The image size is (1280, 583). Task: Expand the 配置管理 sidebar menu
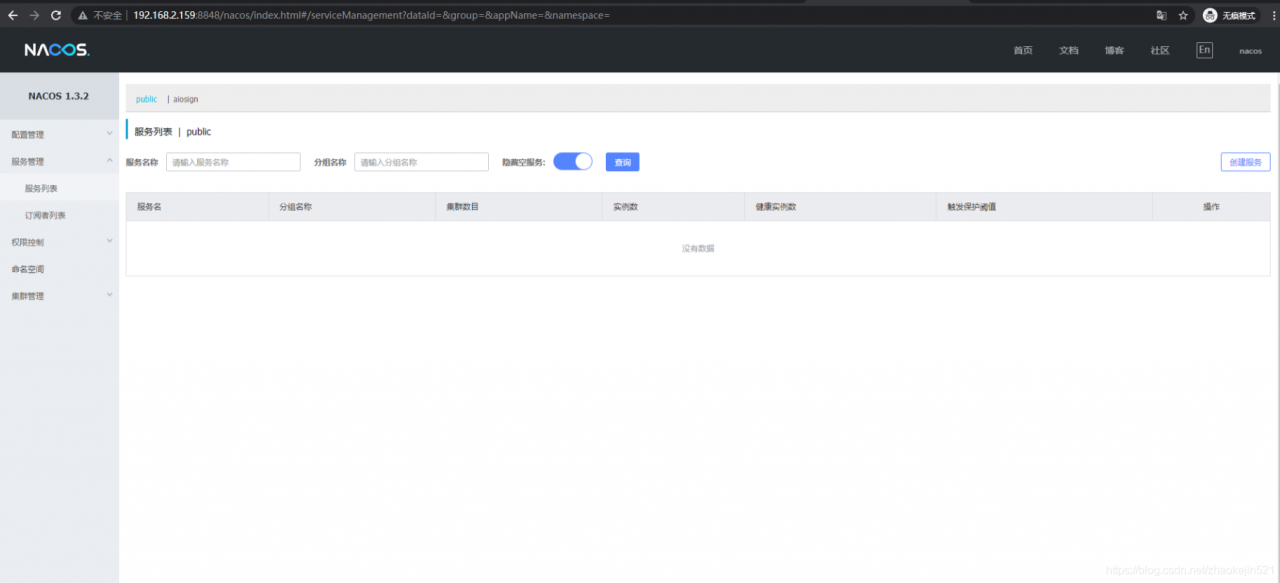coord(60,134)
